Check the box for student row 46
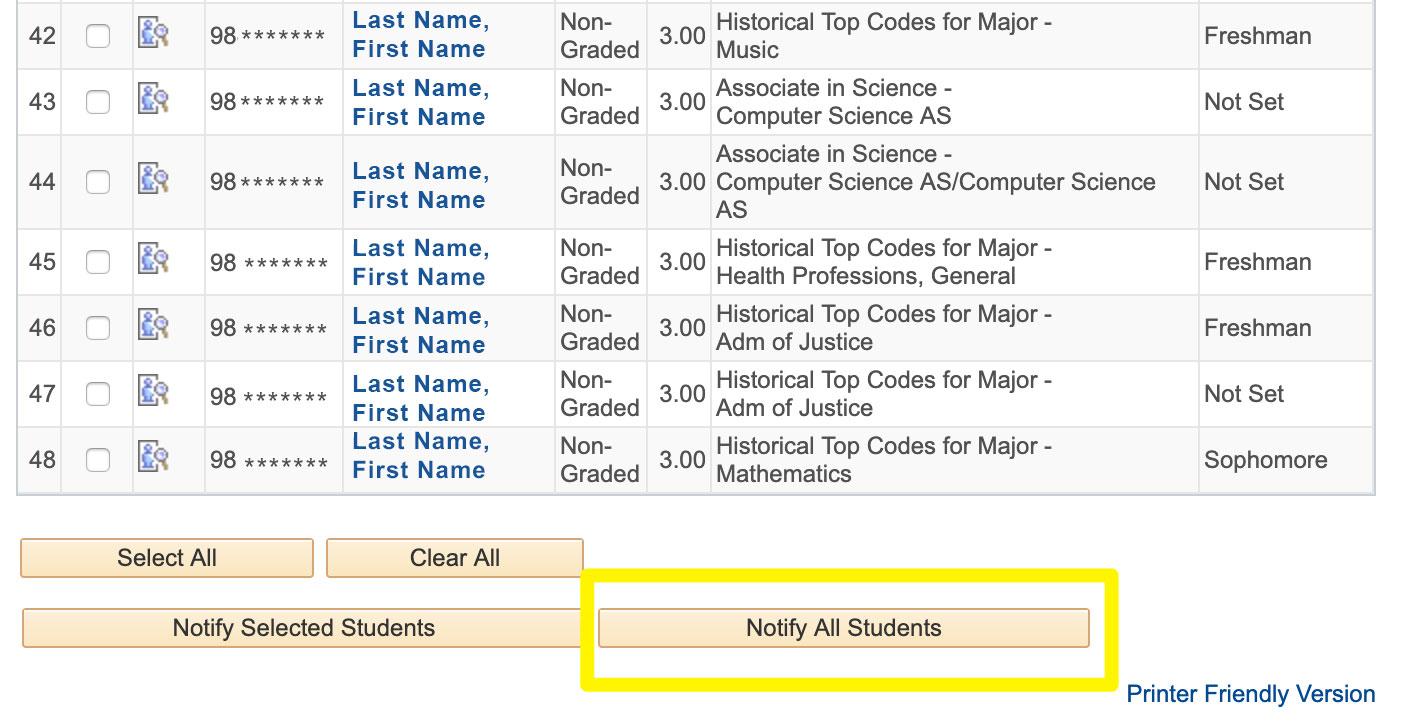 tap(98, 328)
